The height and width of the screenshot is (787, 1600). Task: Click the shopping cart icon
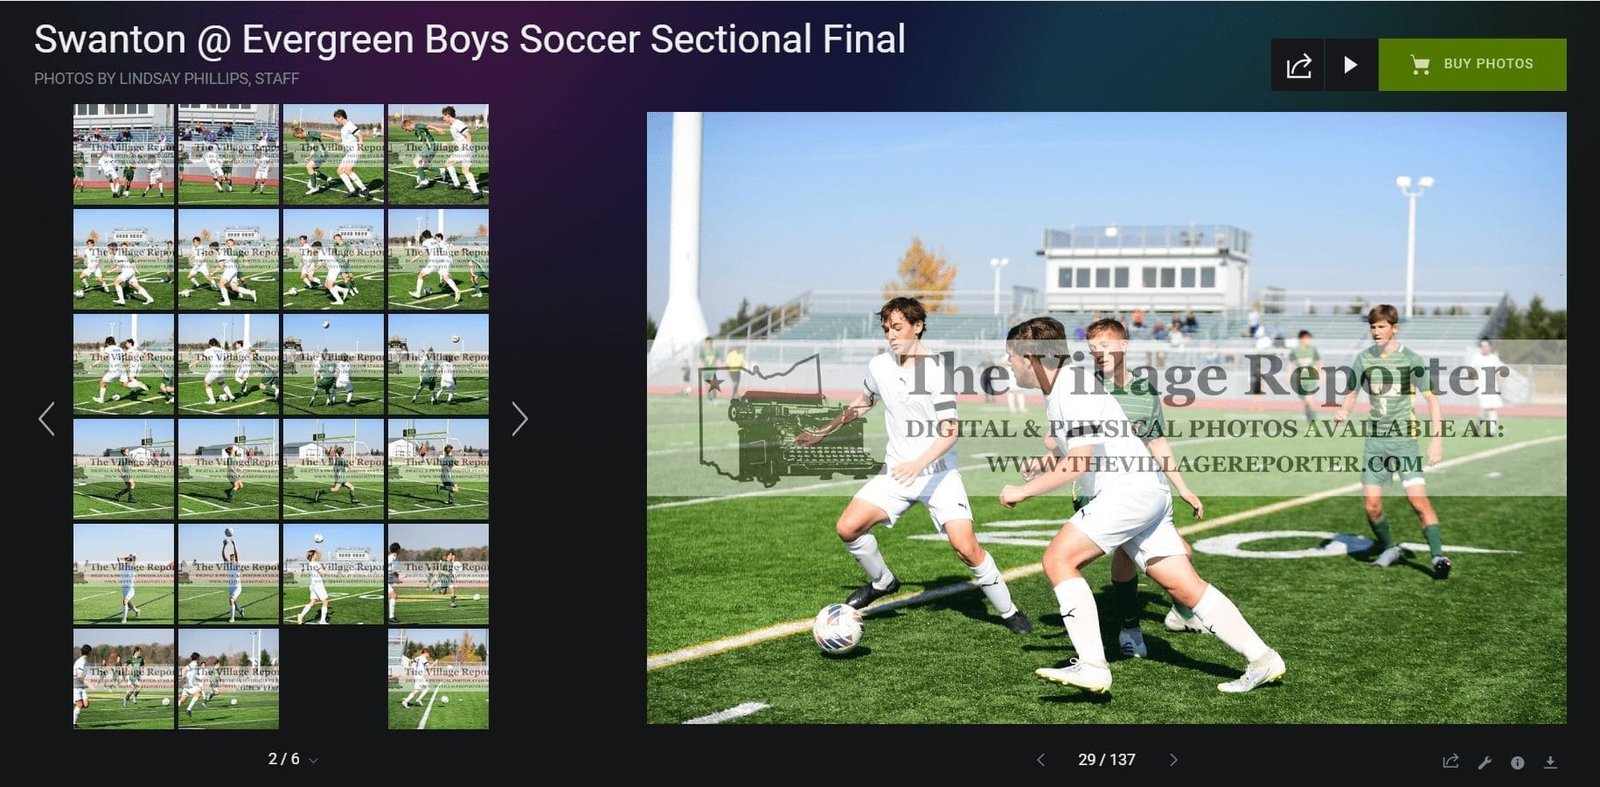click(1419, 65)
